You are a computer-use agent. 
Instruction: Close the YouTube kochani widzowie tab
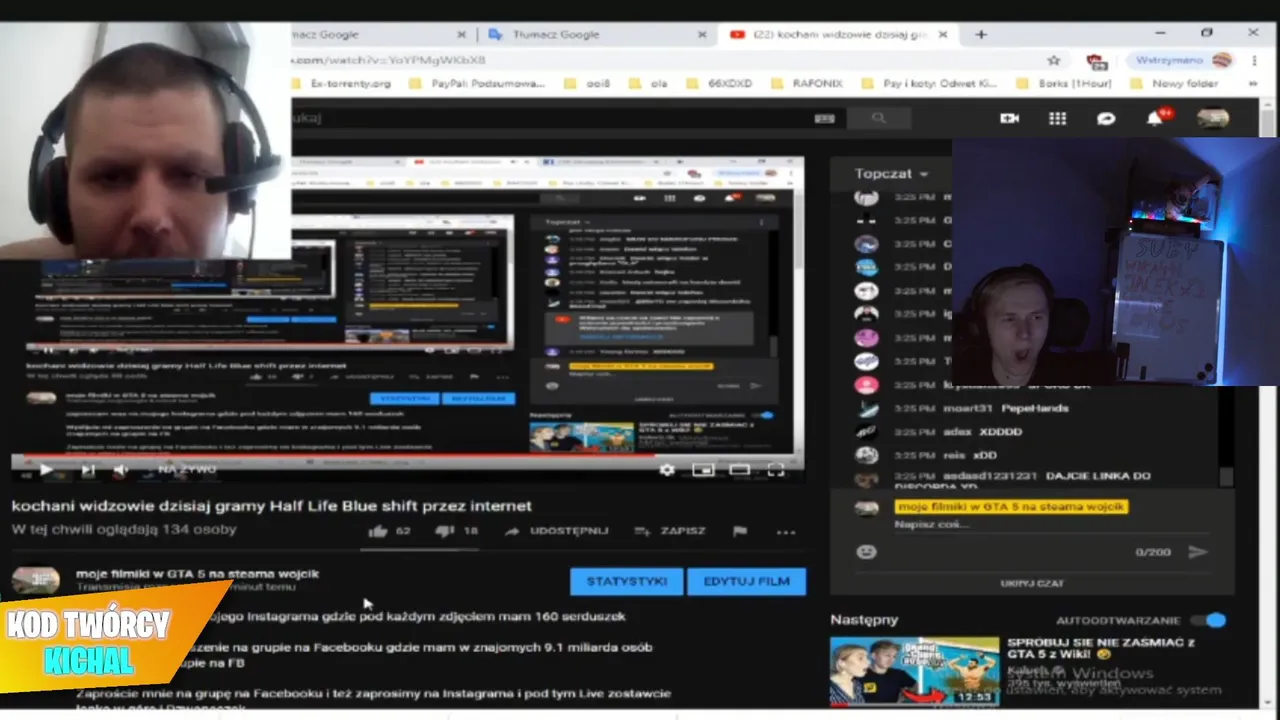tap(943, 34)
